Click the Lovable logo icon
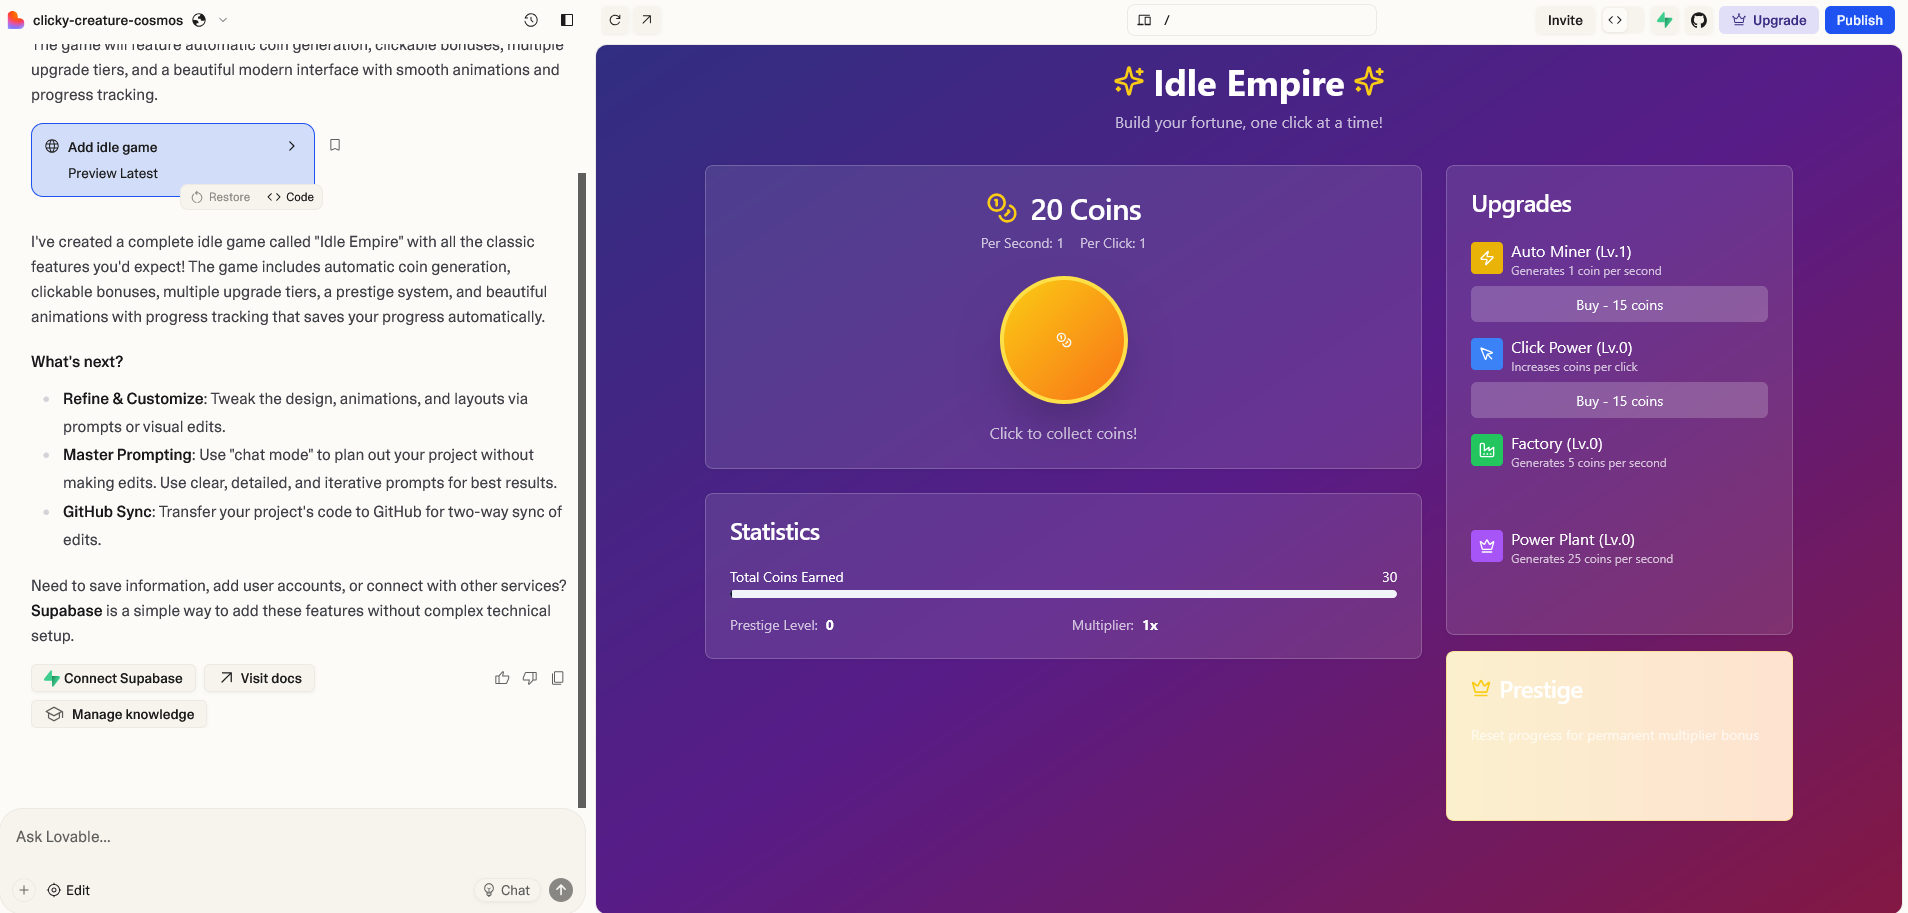Viewport: 1908px width, 913px height. coord(15,20)
